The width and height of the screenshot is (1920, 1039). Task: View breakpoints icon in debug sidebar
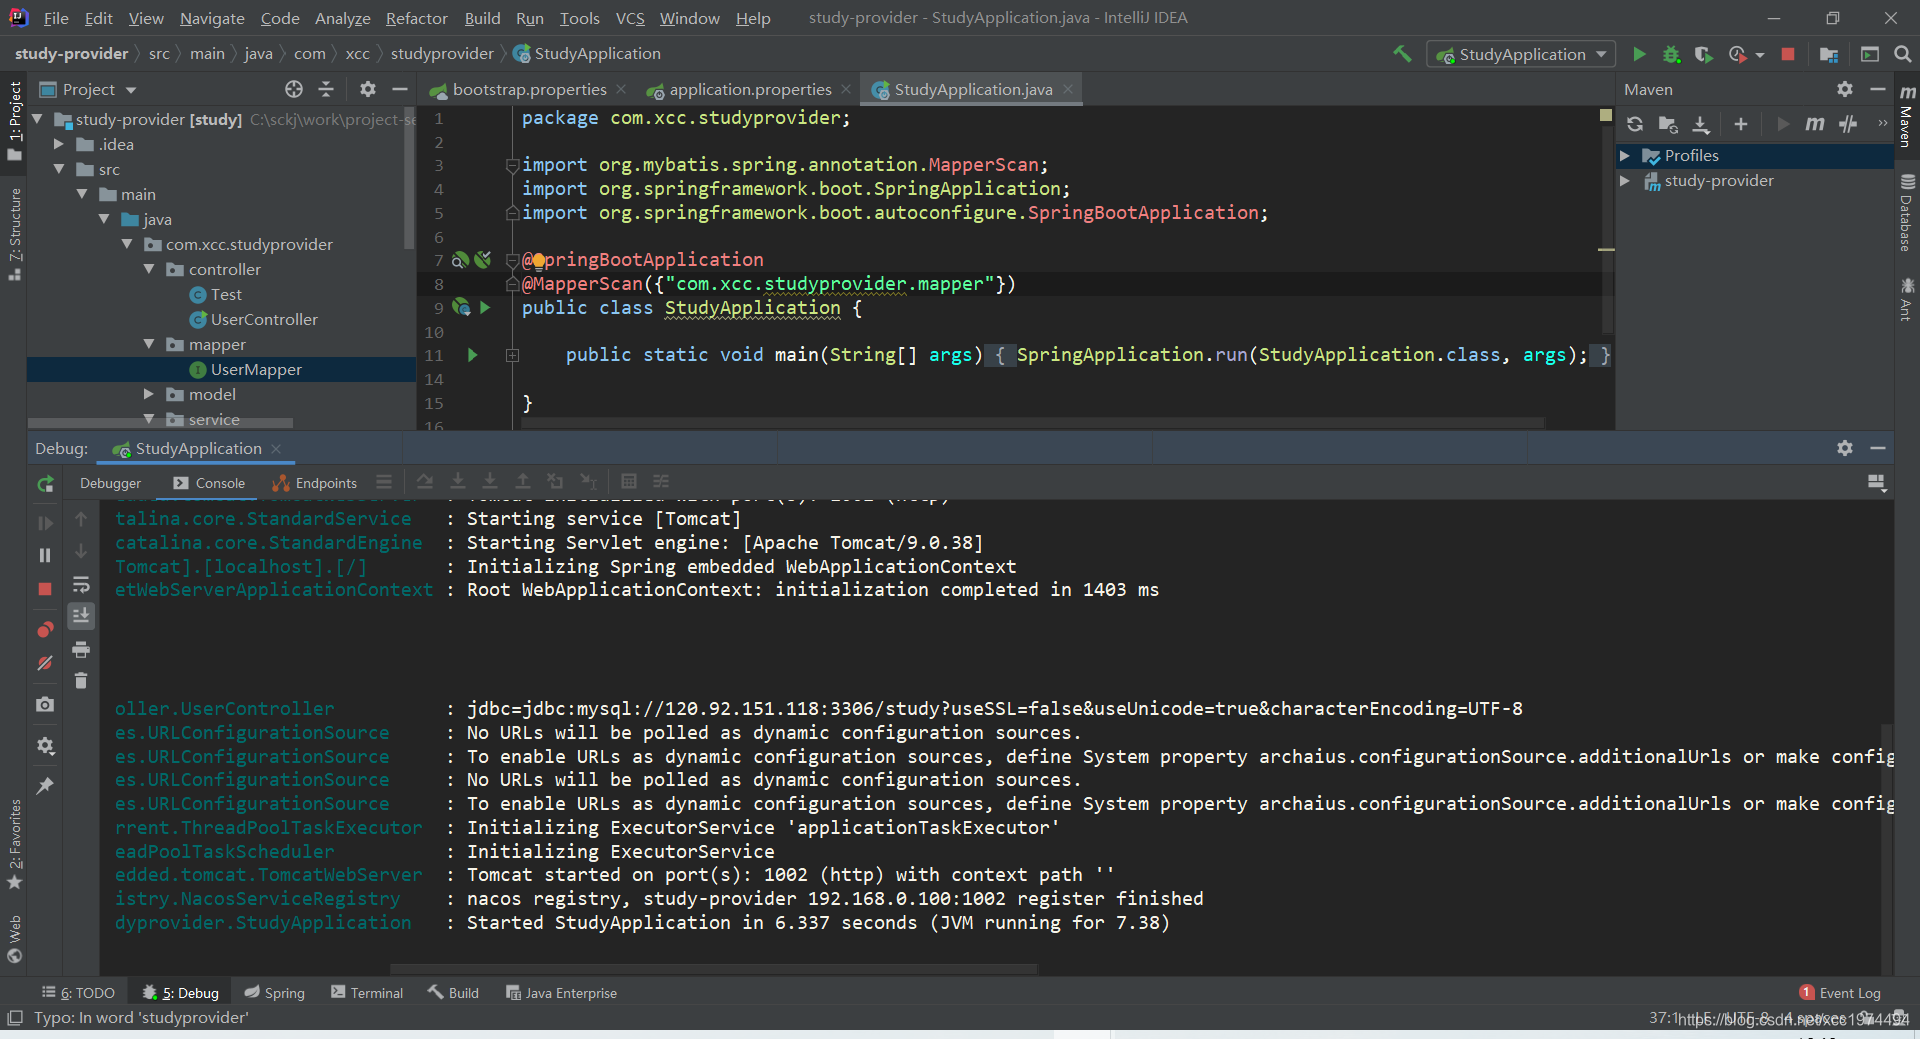click(x=45, y=630)
